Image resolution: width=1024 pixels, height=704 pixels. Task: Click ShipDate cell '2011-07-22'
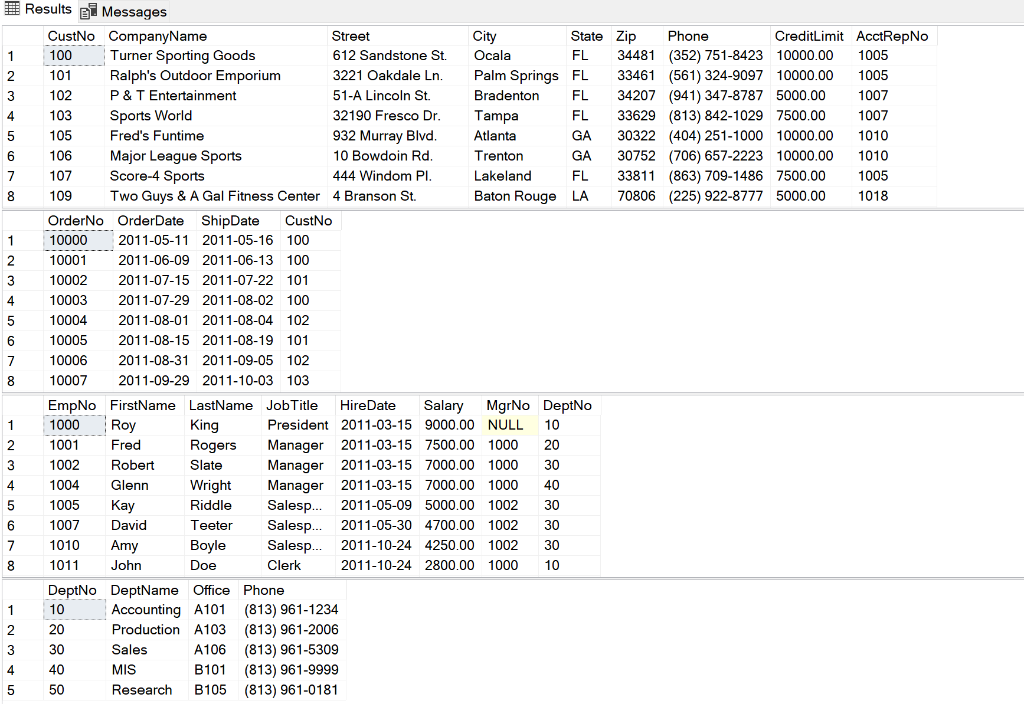coord(238,281)
